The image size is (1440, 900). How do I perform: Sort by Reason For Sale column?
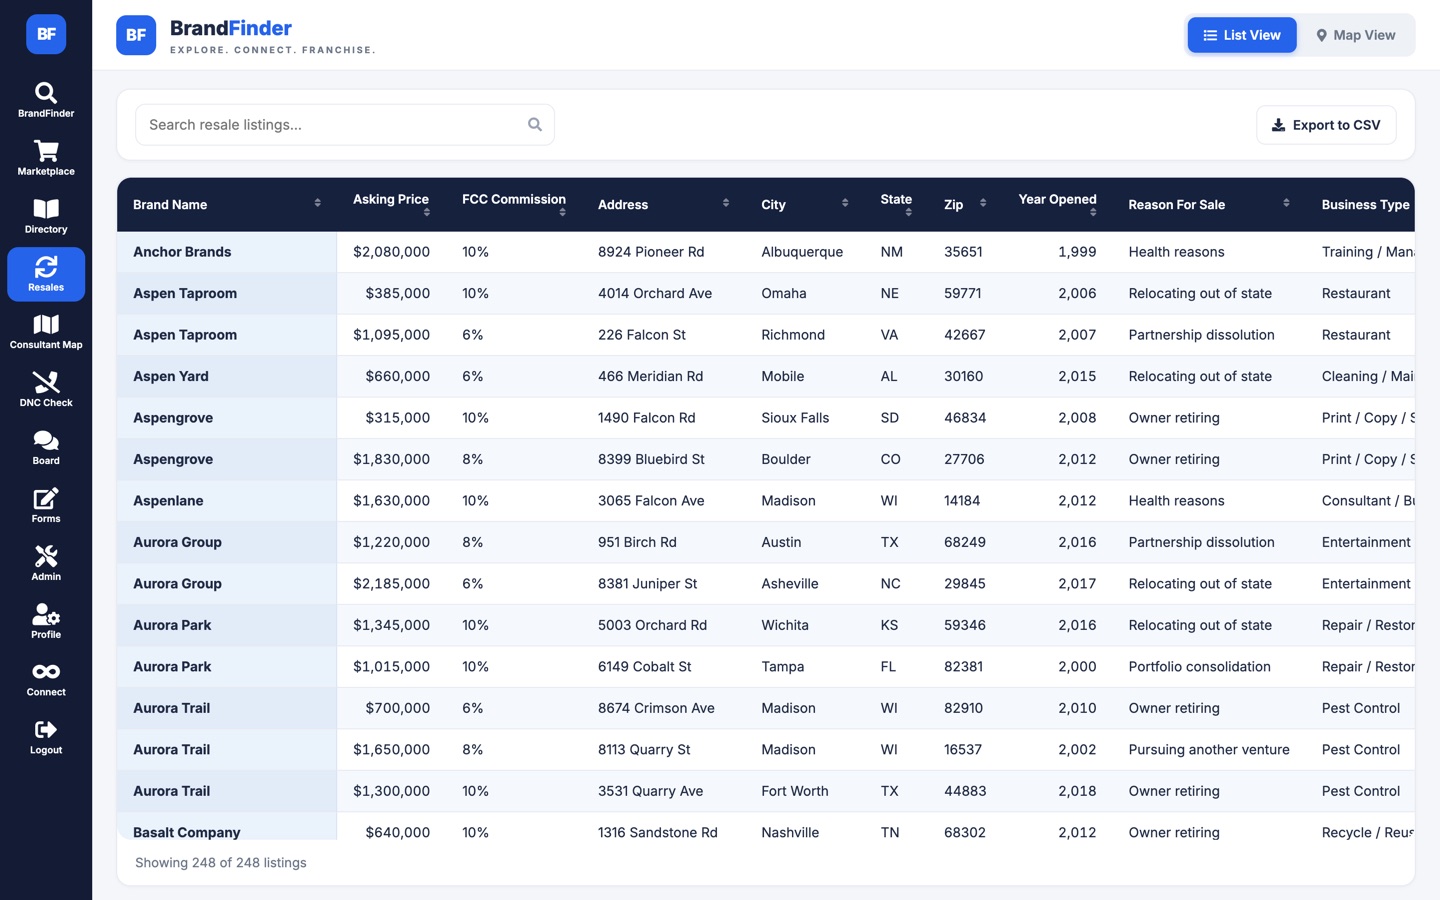(x=1209, y=205)
